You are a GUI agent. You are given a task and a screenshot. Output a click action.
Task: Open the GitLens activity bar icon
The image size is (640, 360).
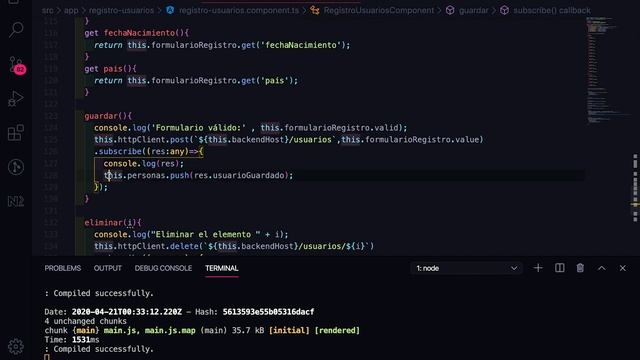point(16,167)
